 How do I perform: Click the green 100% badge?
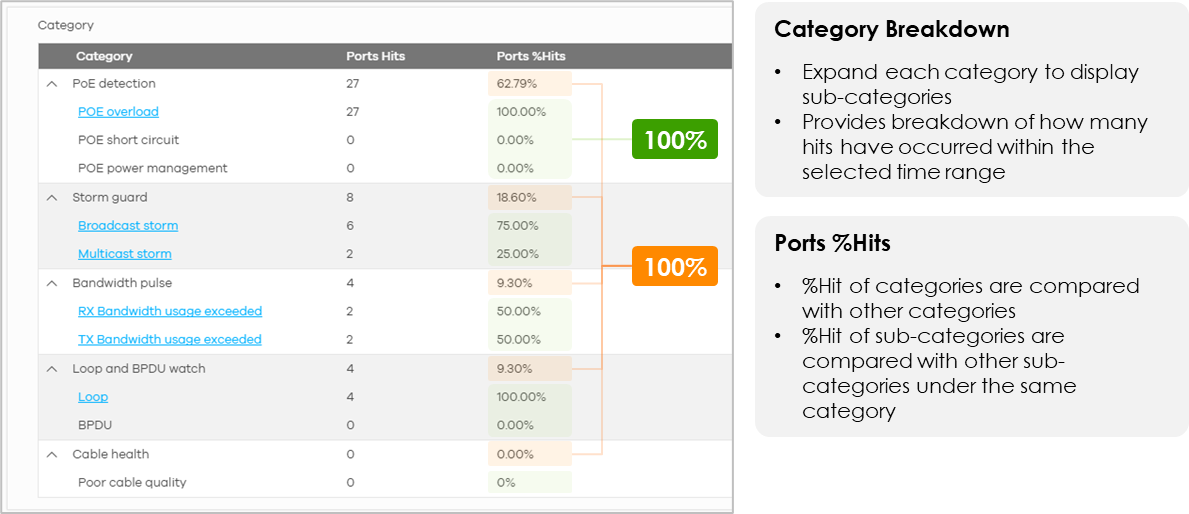coord(675,139)
